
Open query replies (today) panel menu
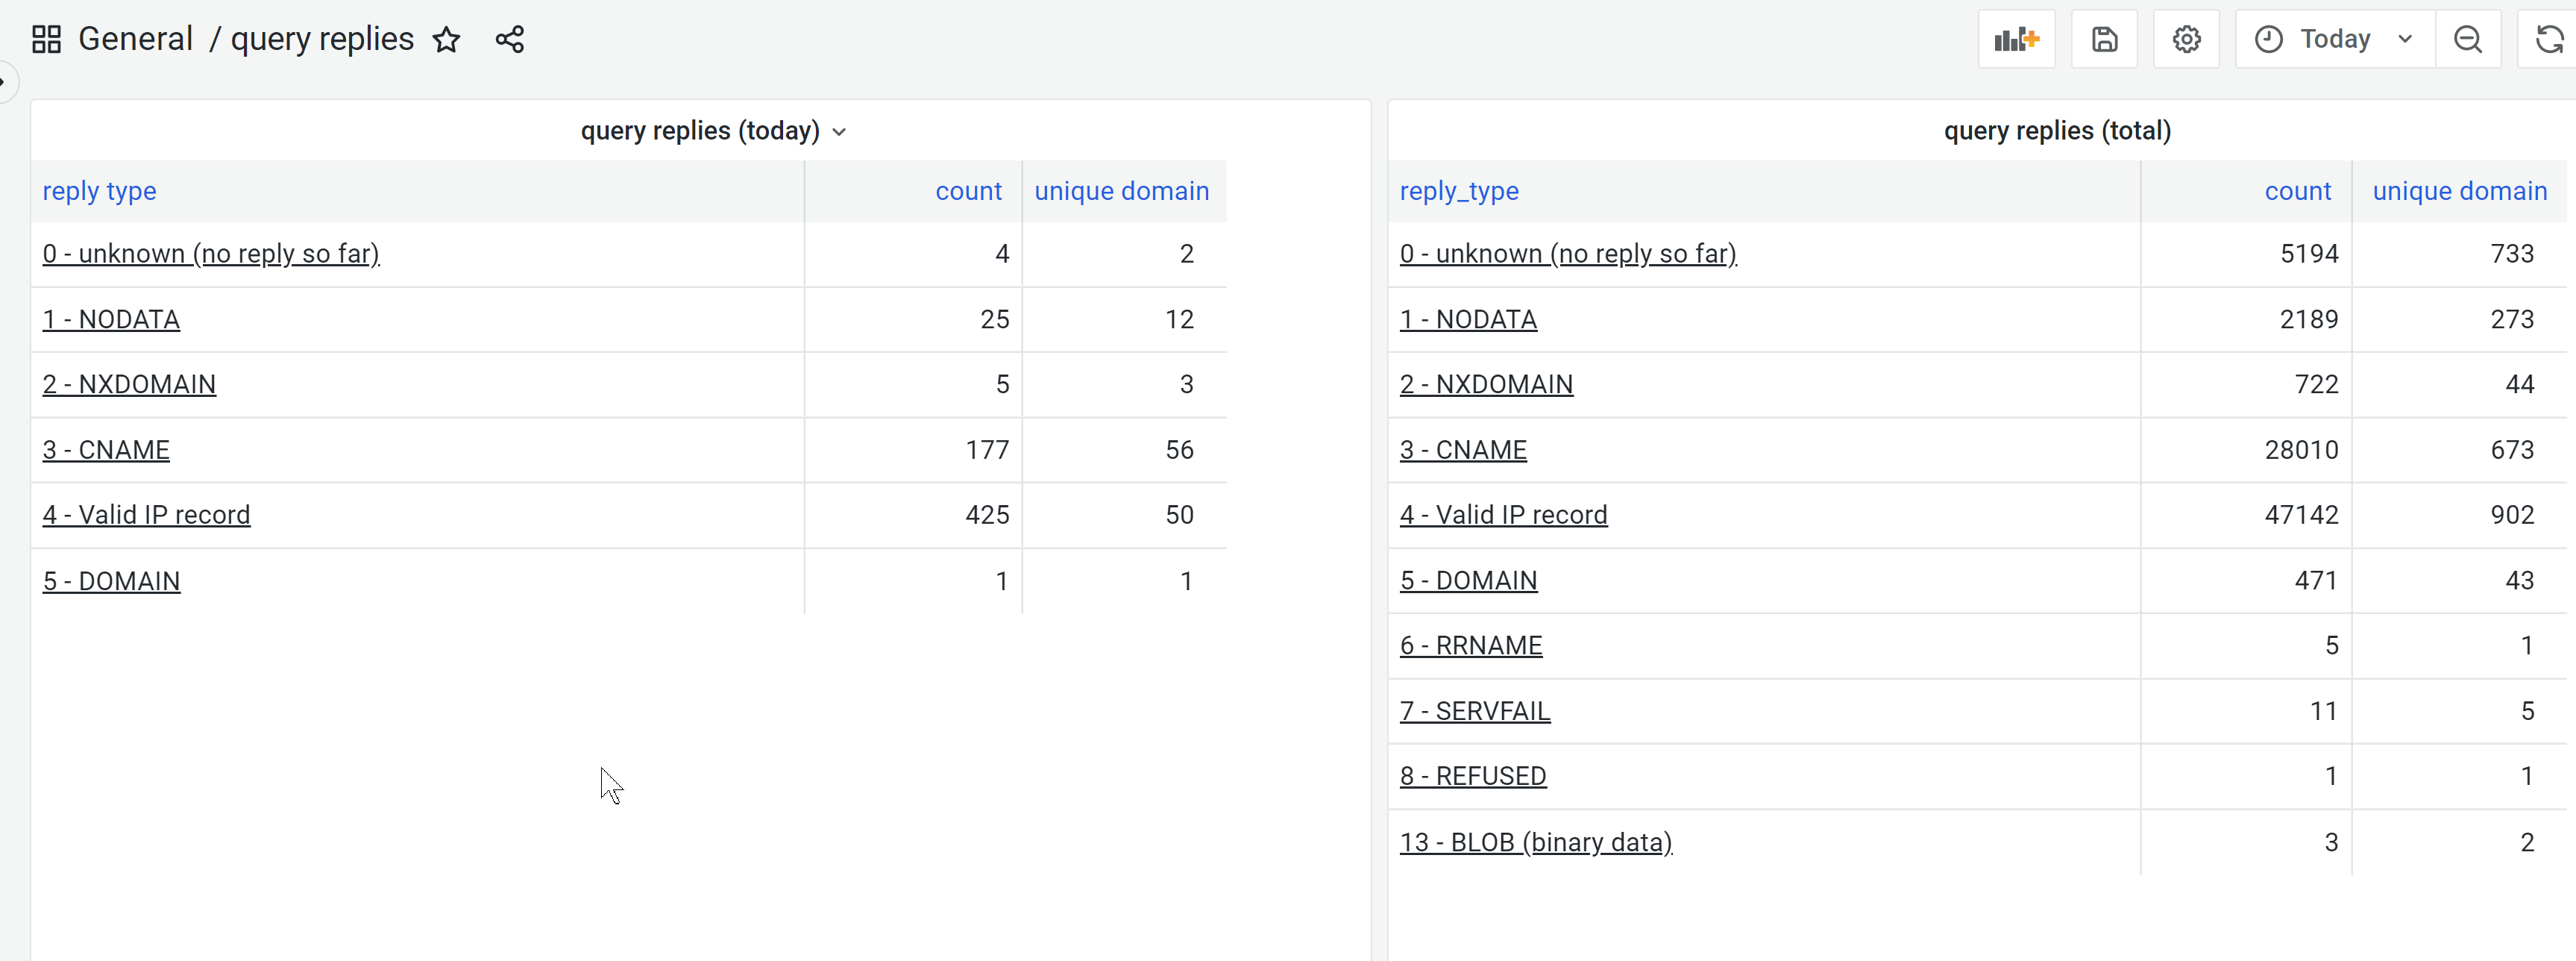point(838,132)
